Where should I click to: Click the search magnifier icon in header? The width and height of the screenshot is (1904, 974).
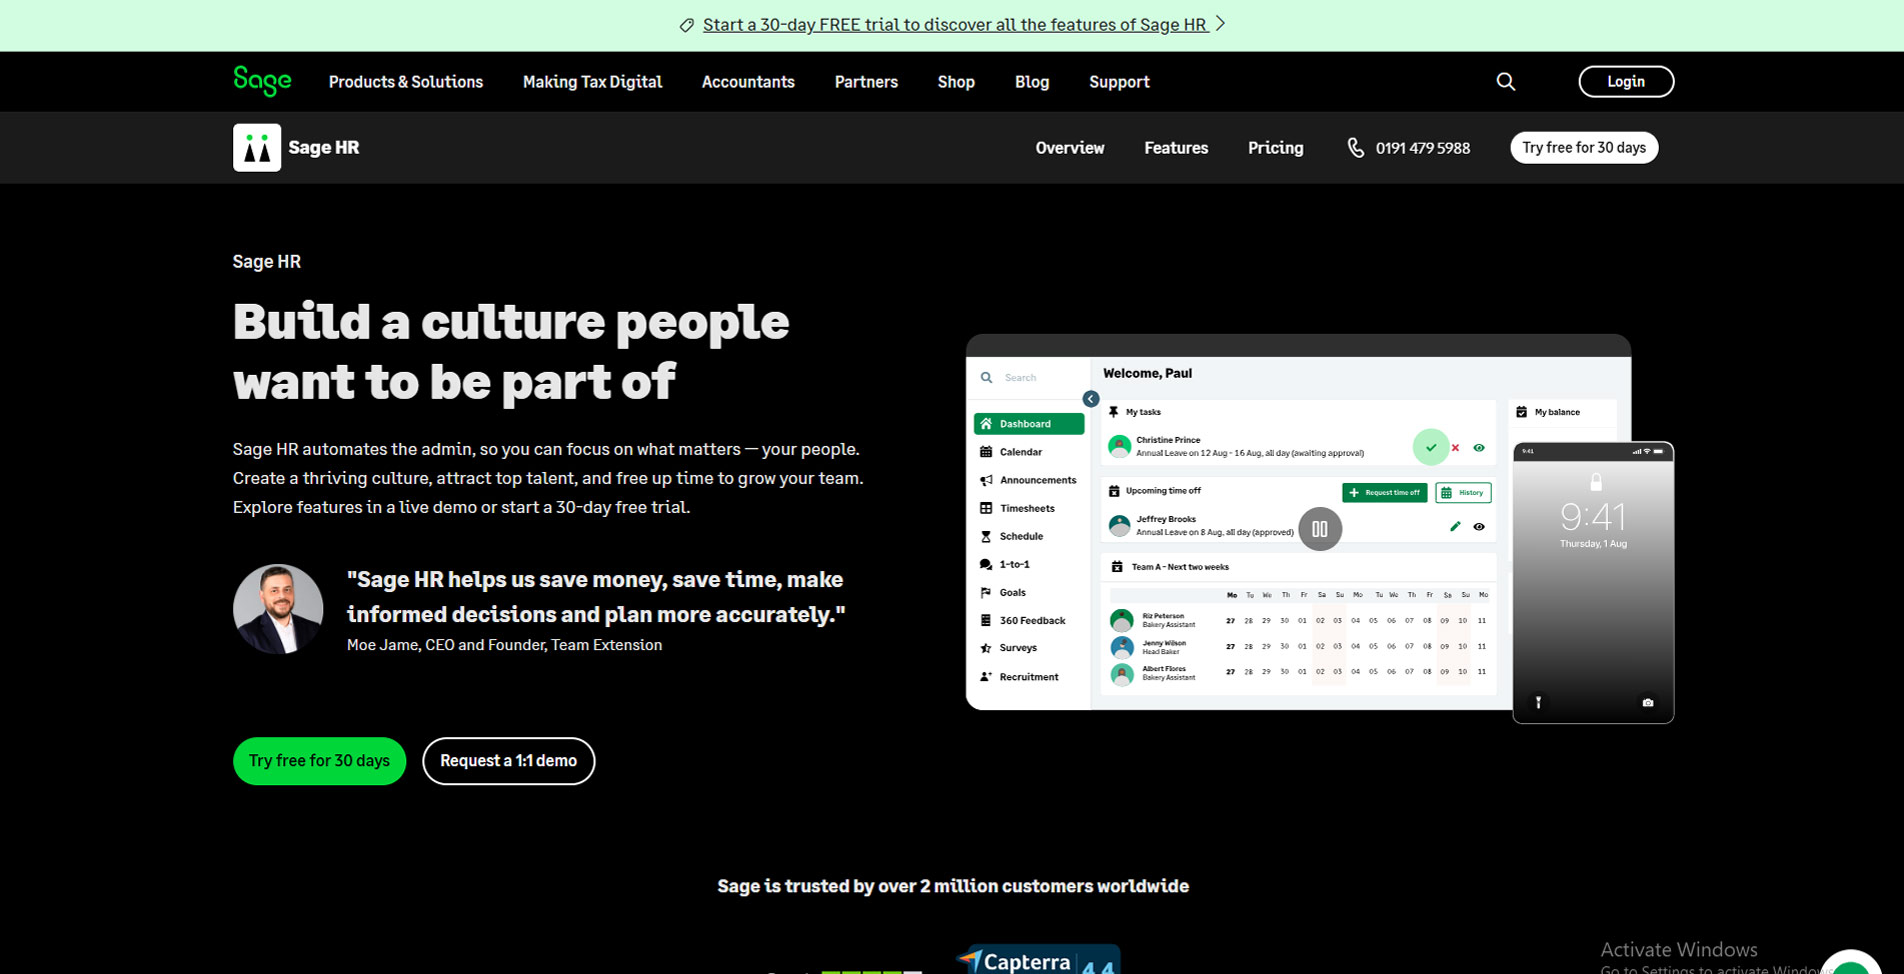(x=1505, y=82)
